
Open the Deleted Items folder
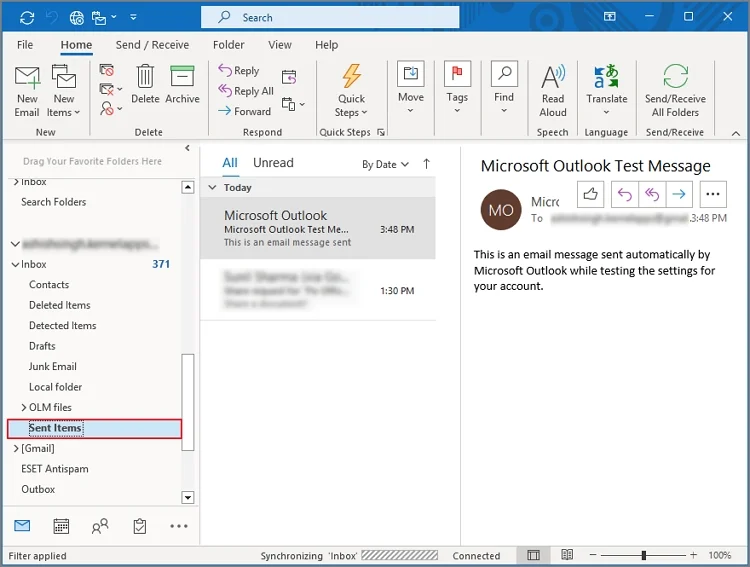(59, 305)
